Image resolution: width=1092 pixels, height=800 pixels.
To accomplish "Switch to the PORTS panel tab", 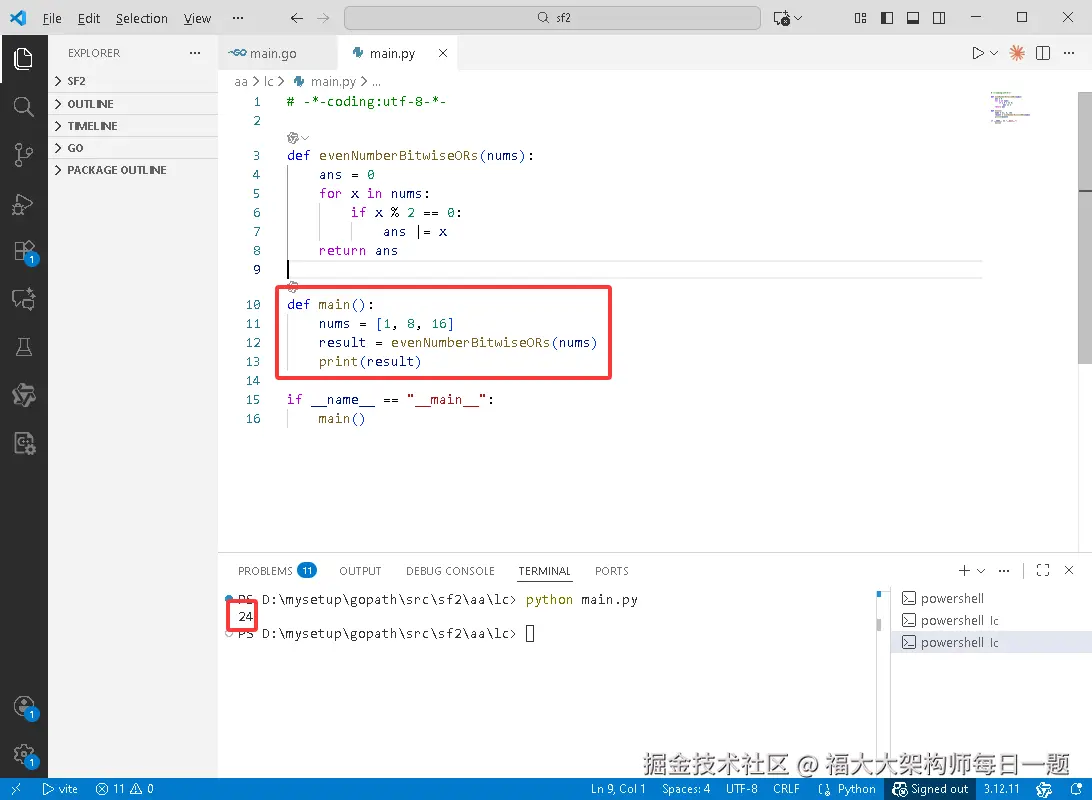I will pos(611,570).
